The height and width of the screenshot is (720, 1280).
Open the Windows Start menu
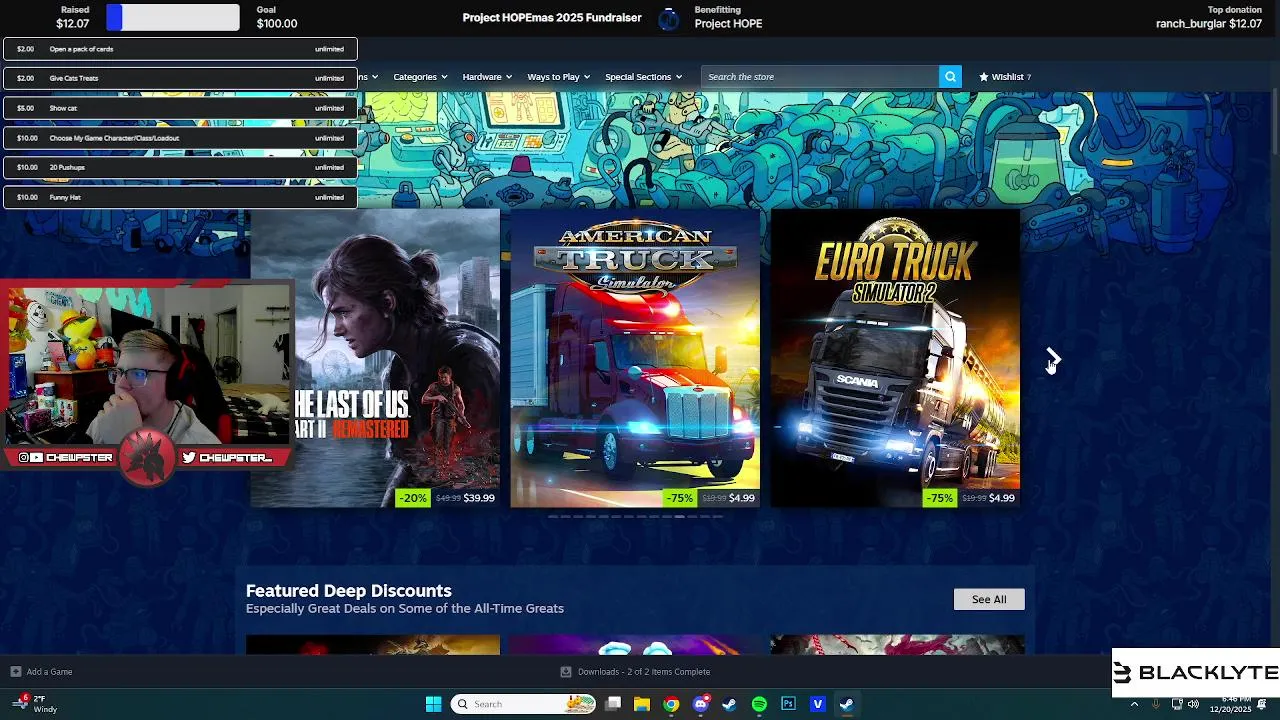point(433,704)
